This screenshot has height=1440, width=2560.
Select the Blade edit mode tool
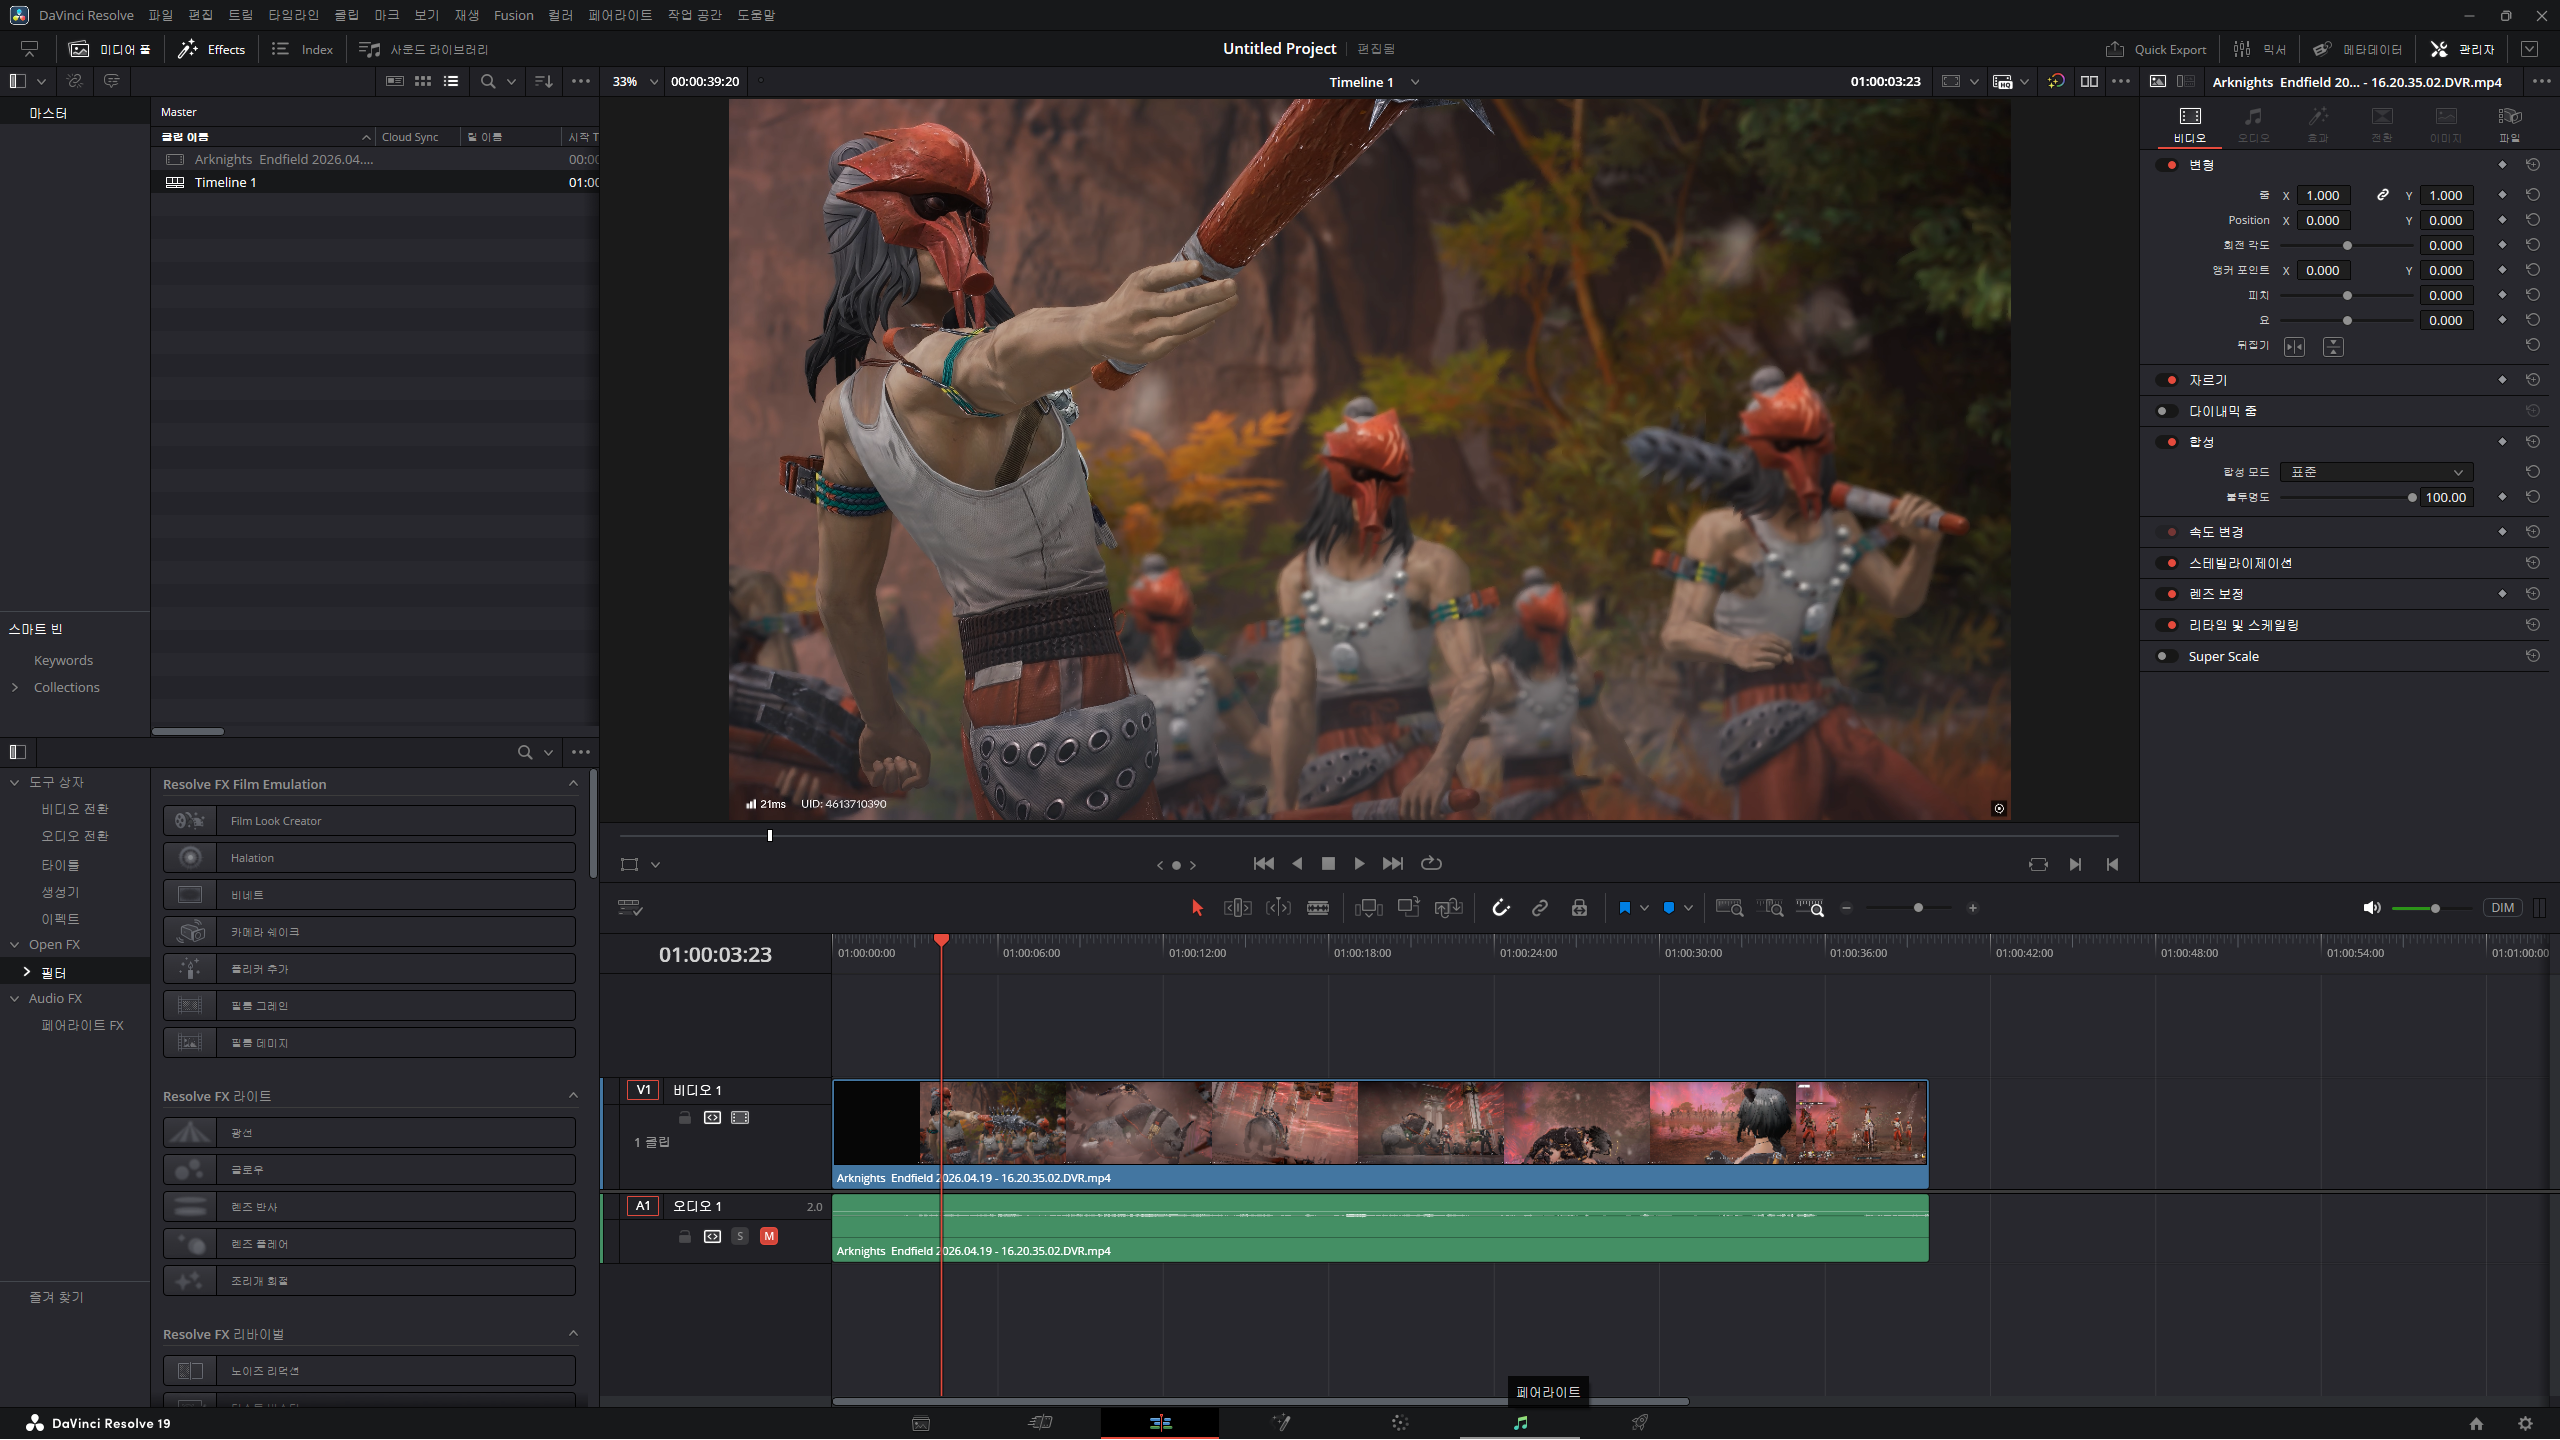click(1318, 908)
